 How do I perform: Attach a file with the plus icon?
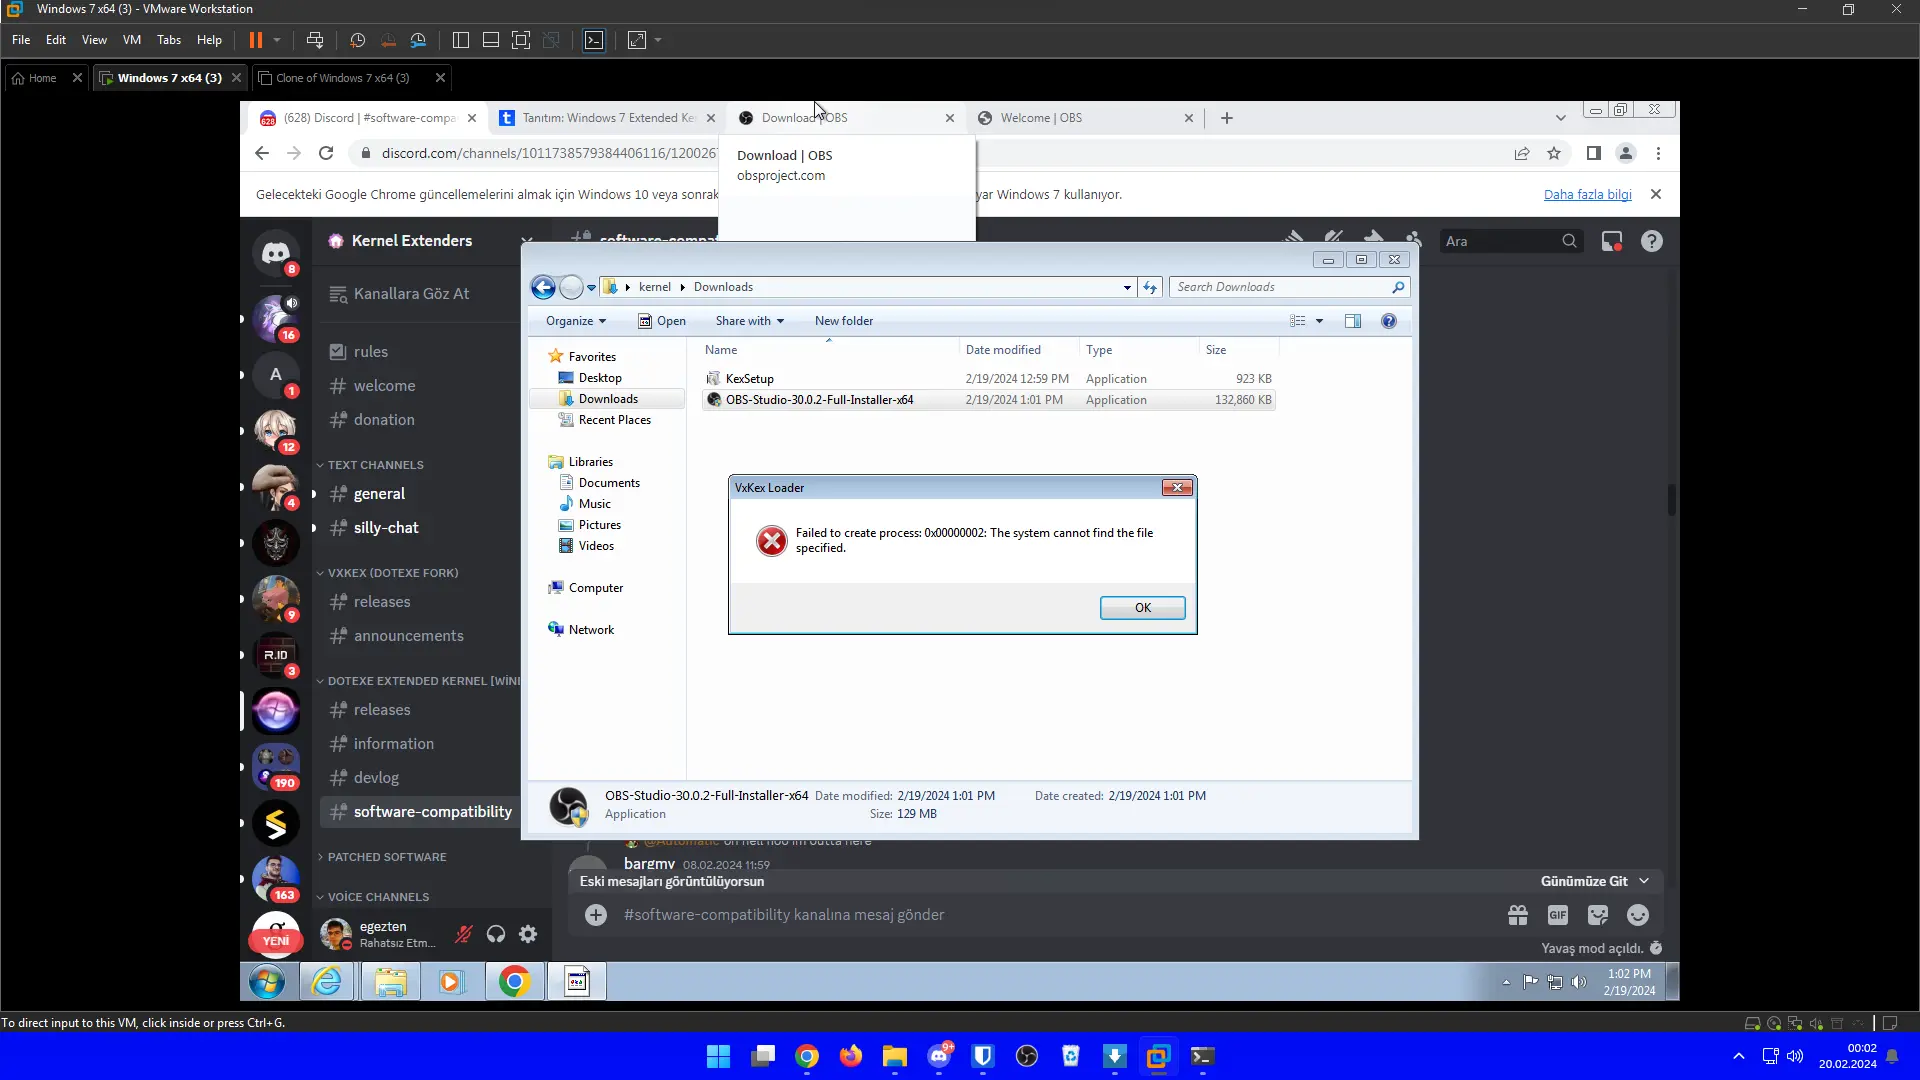click(596, 915)
